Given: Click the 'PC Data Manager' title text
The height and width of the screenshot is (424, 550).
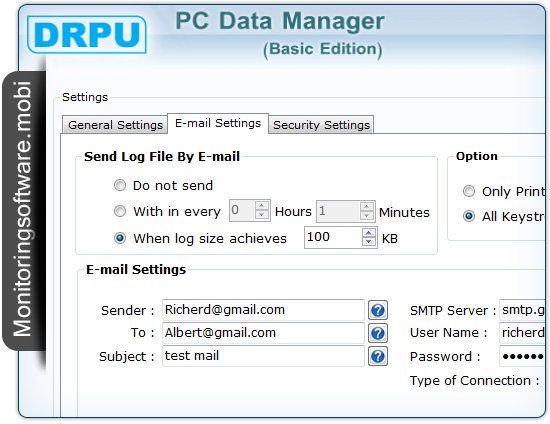Looking at the screenshot, I should click(x=280, y=21).
